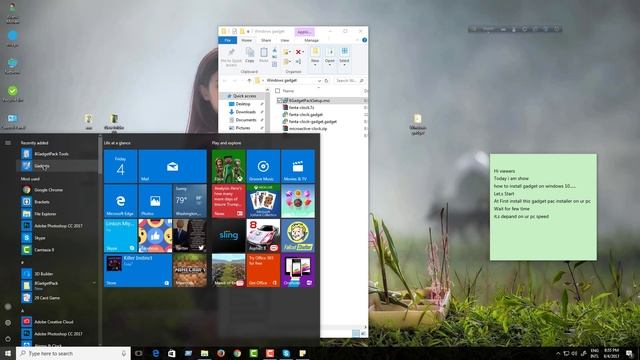The height and width of the screenshot is (360, 640).
Task: Open the Groove Music tile
Action: [263, 166]
